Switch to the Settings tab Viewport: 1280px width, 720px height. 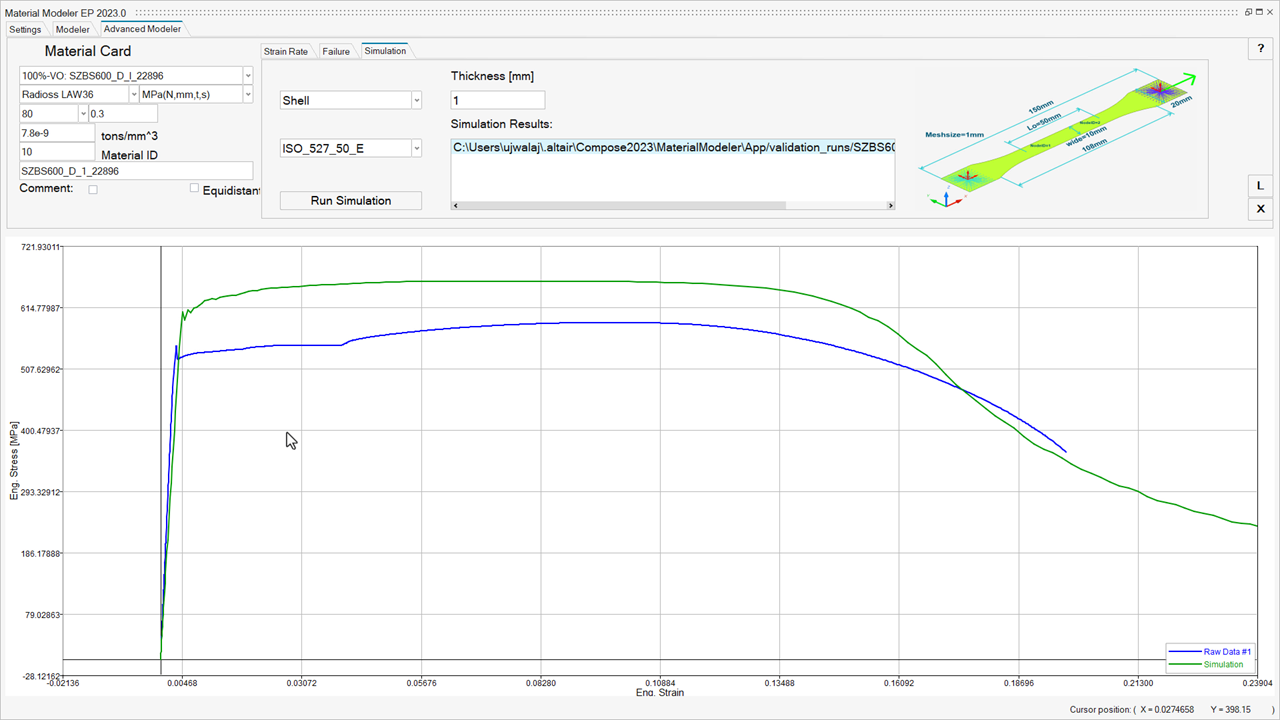coord(26,29)
